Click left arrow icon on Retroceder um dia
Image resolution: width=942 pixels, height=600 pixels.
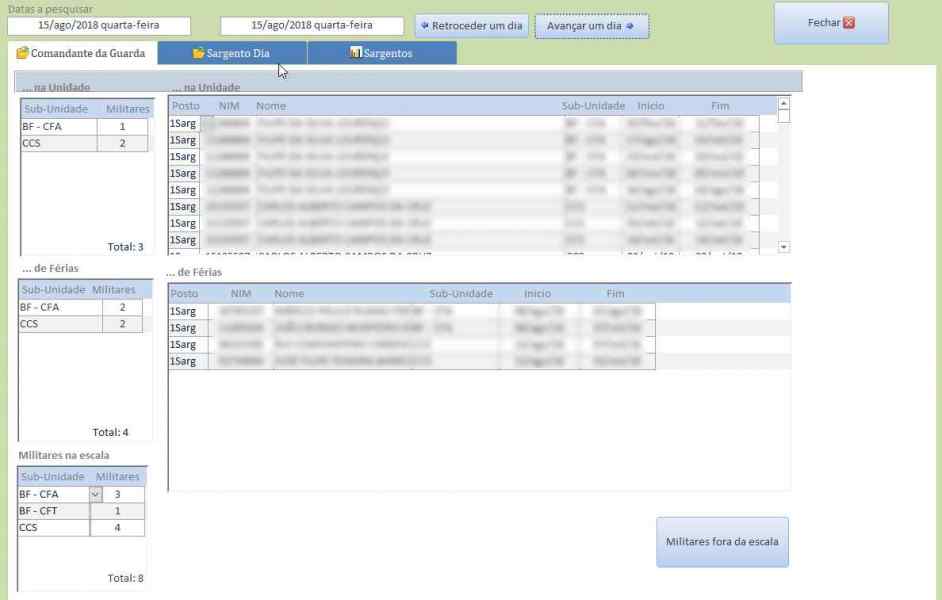424,26
